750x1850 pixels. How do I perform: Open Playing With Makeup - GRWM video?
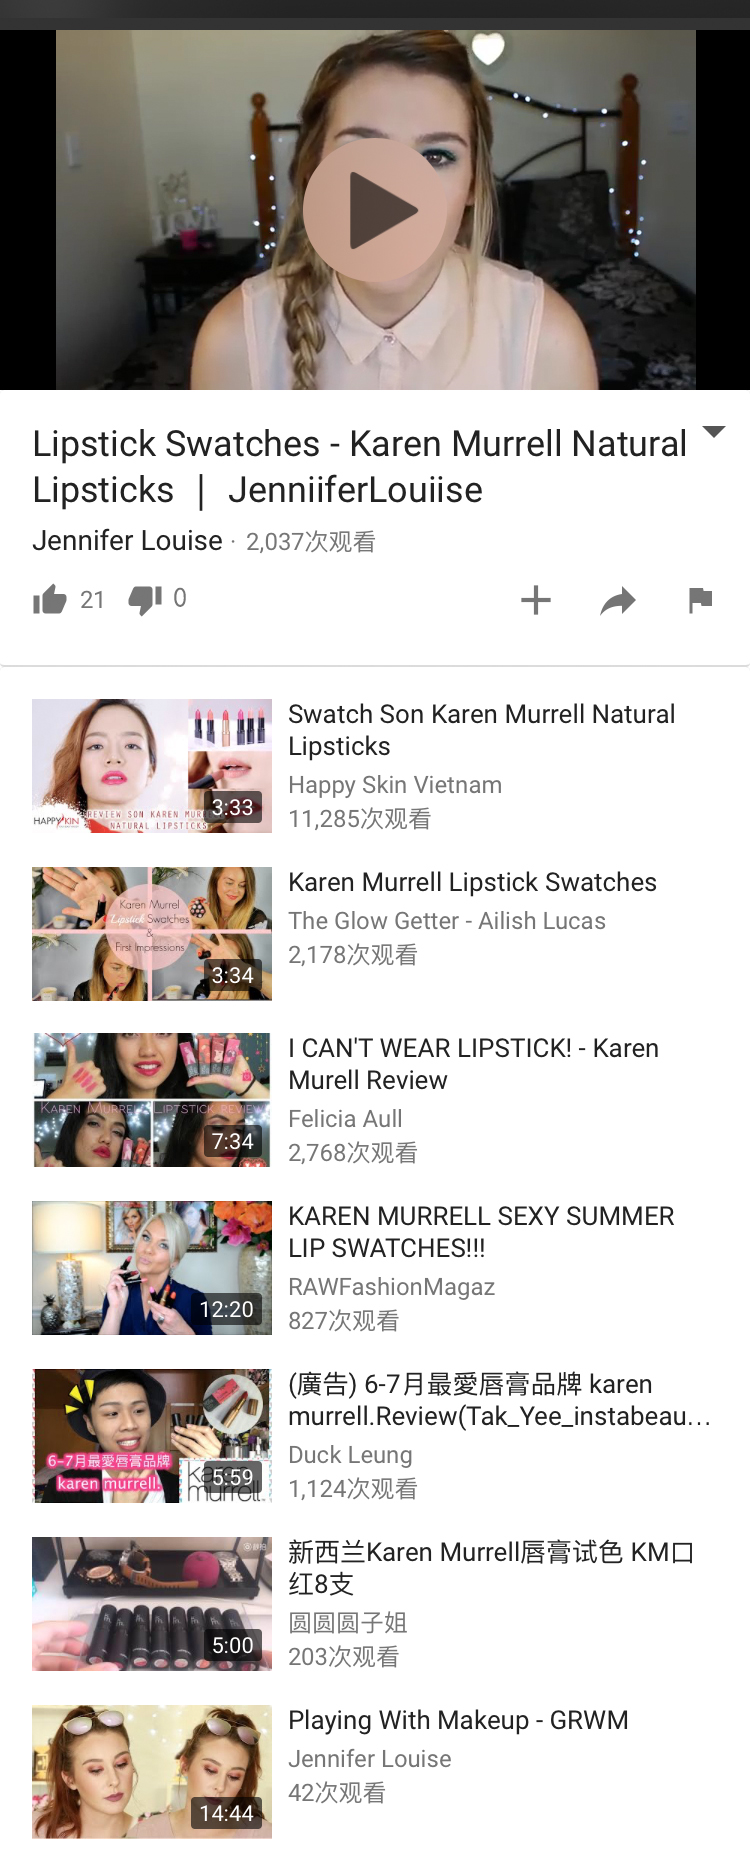458,1720
